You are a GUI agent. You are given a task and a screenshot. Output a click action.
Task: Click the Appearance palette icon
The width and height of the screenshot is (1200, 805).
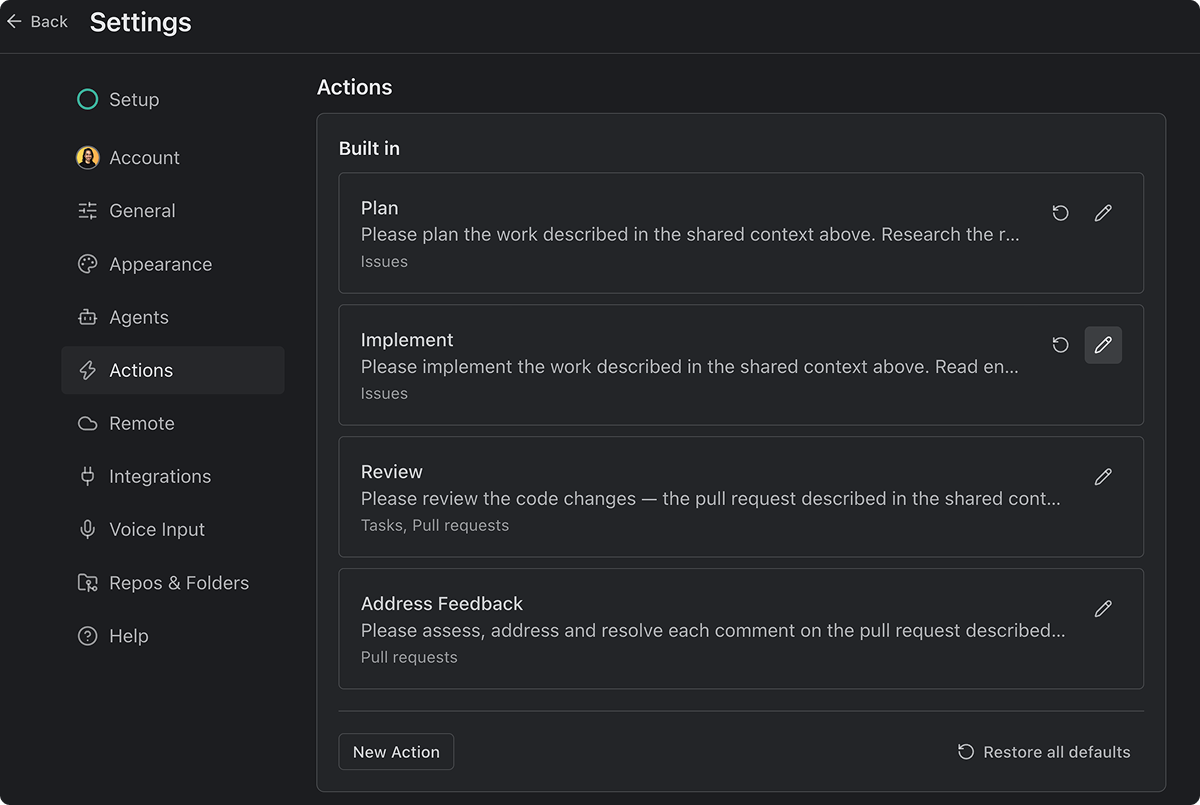87,264
